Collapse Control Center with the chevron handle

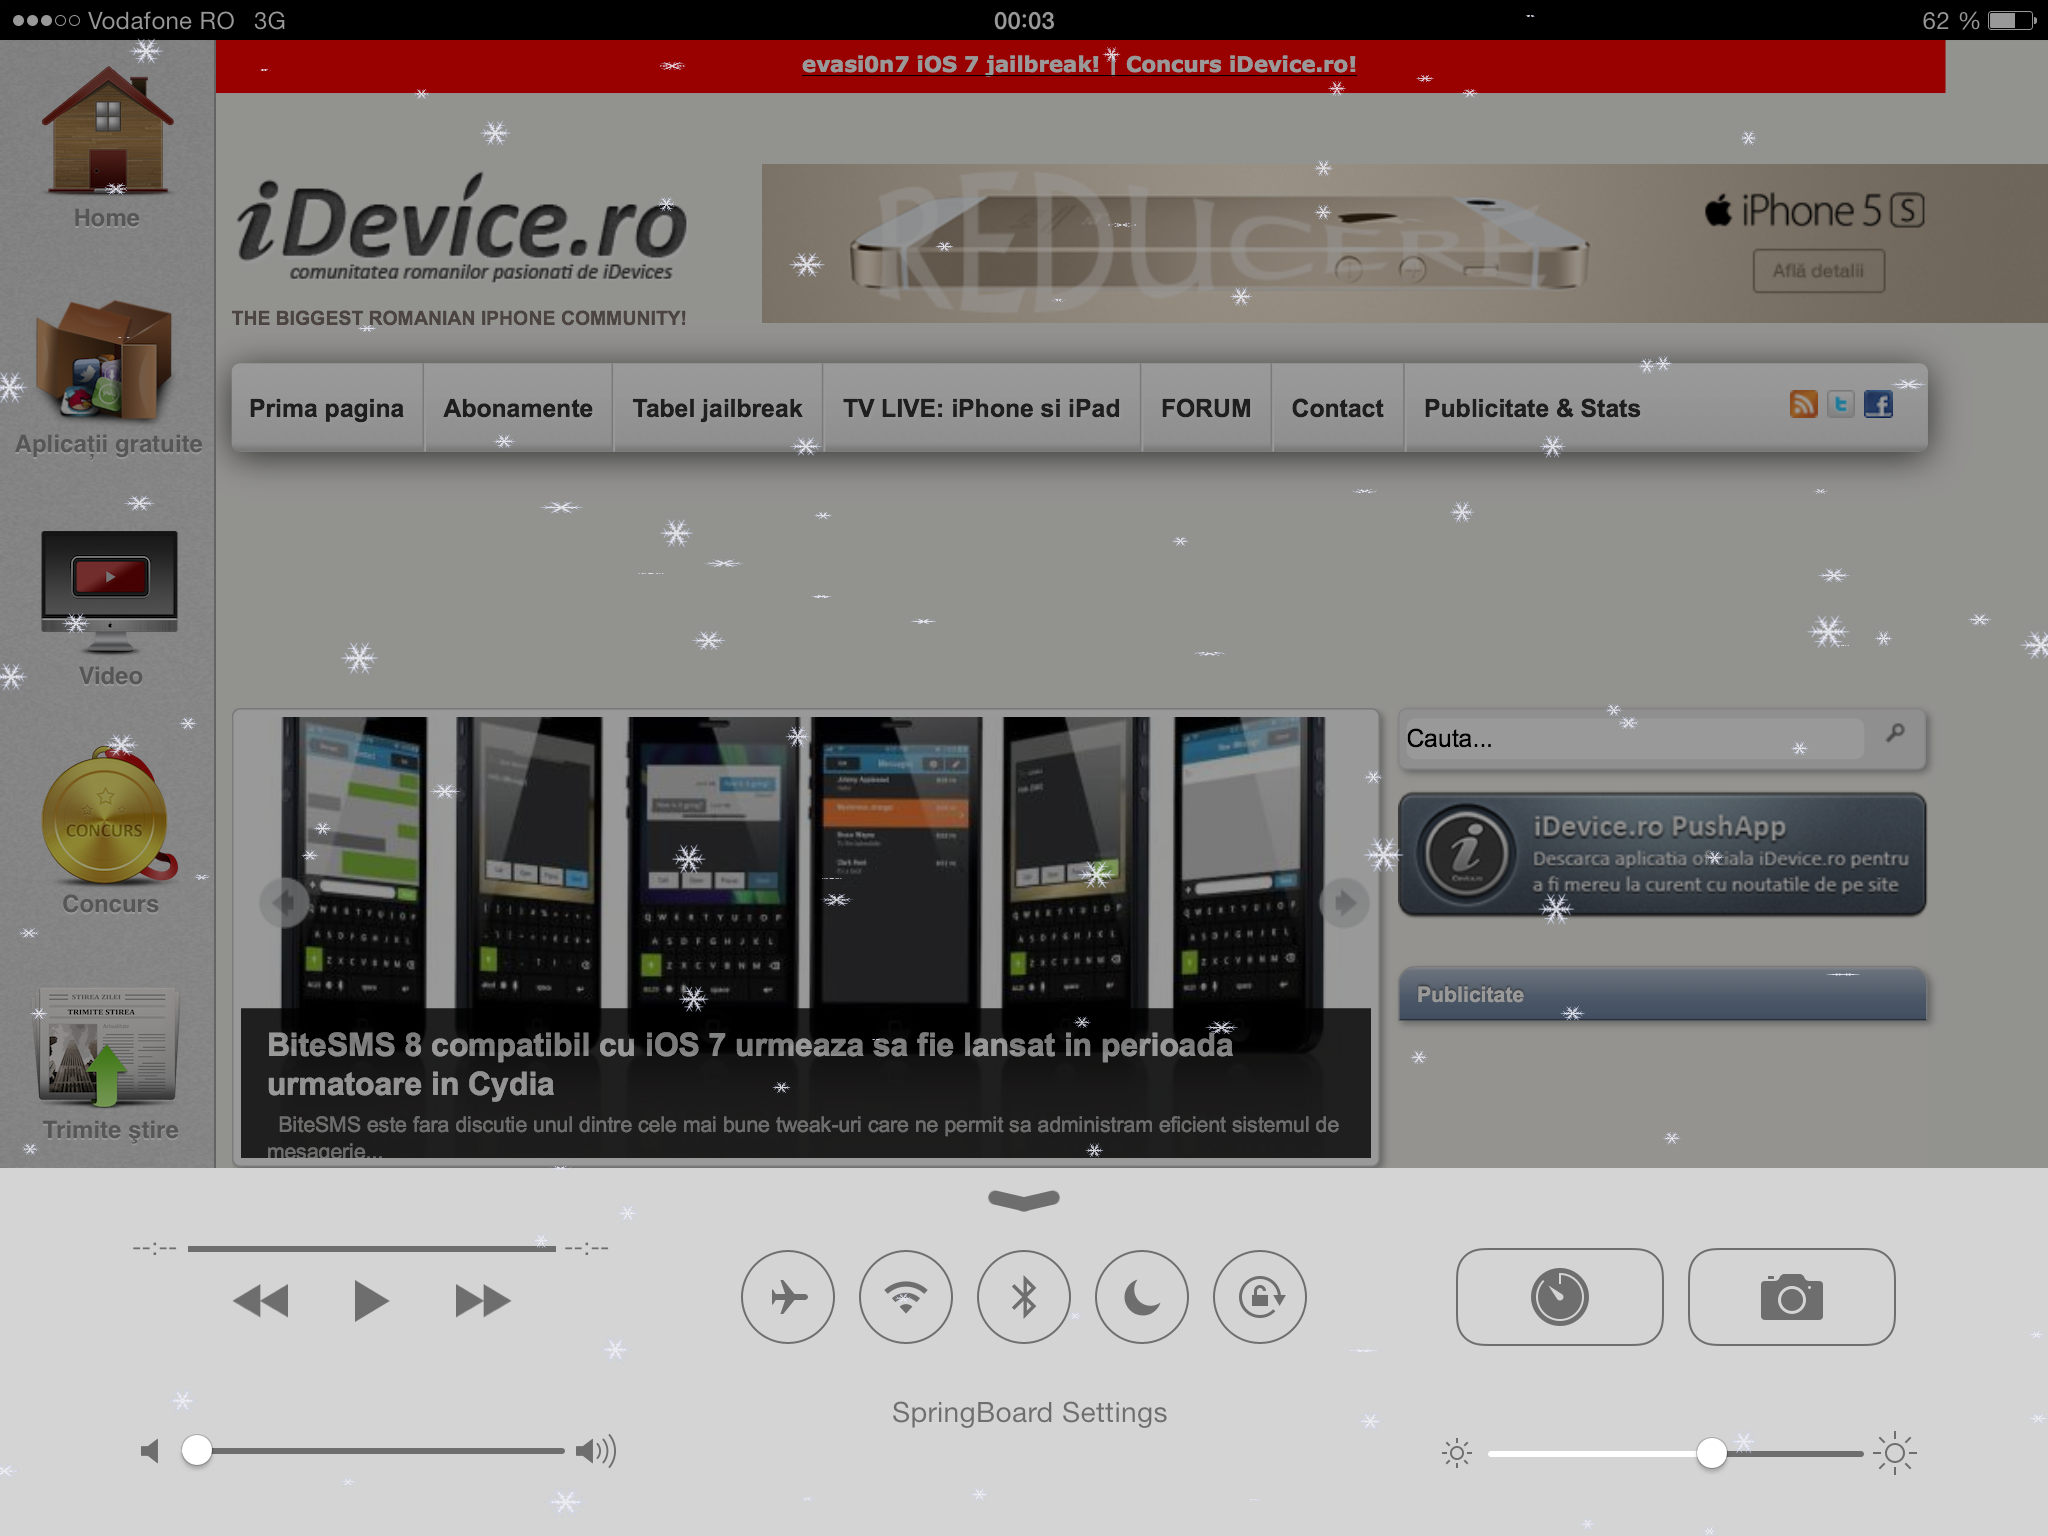pos(1024,1199)
